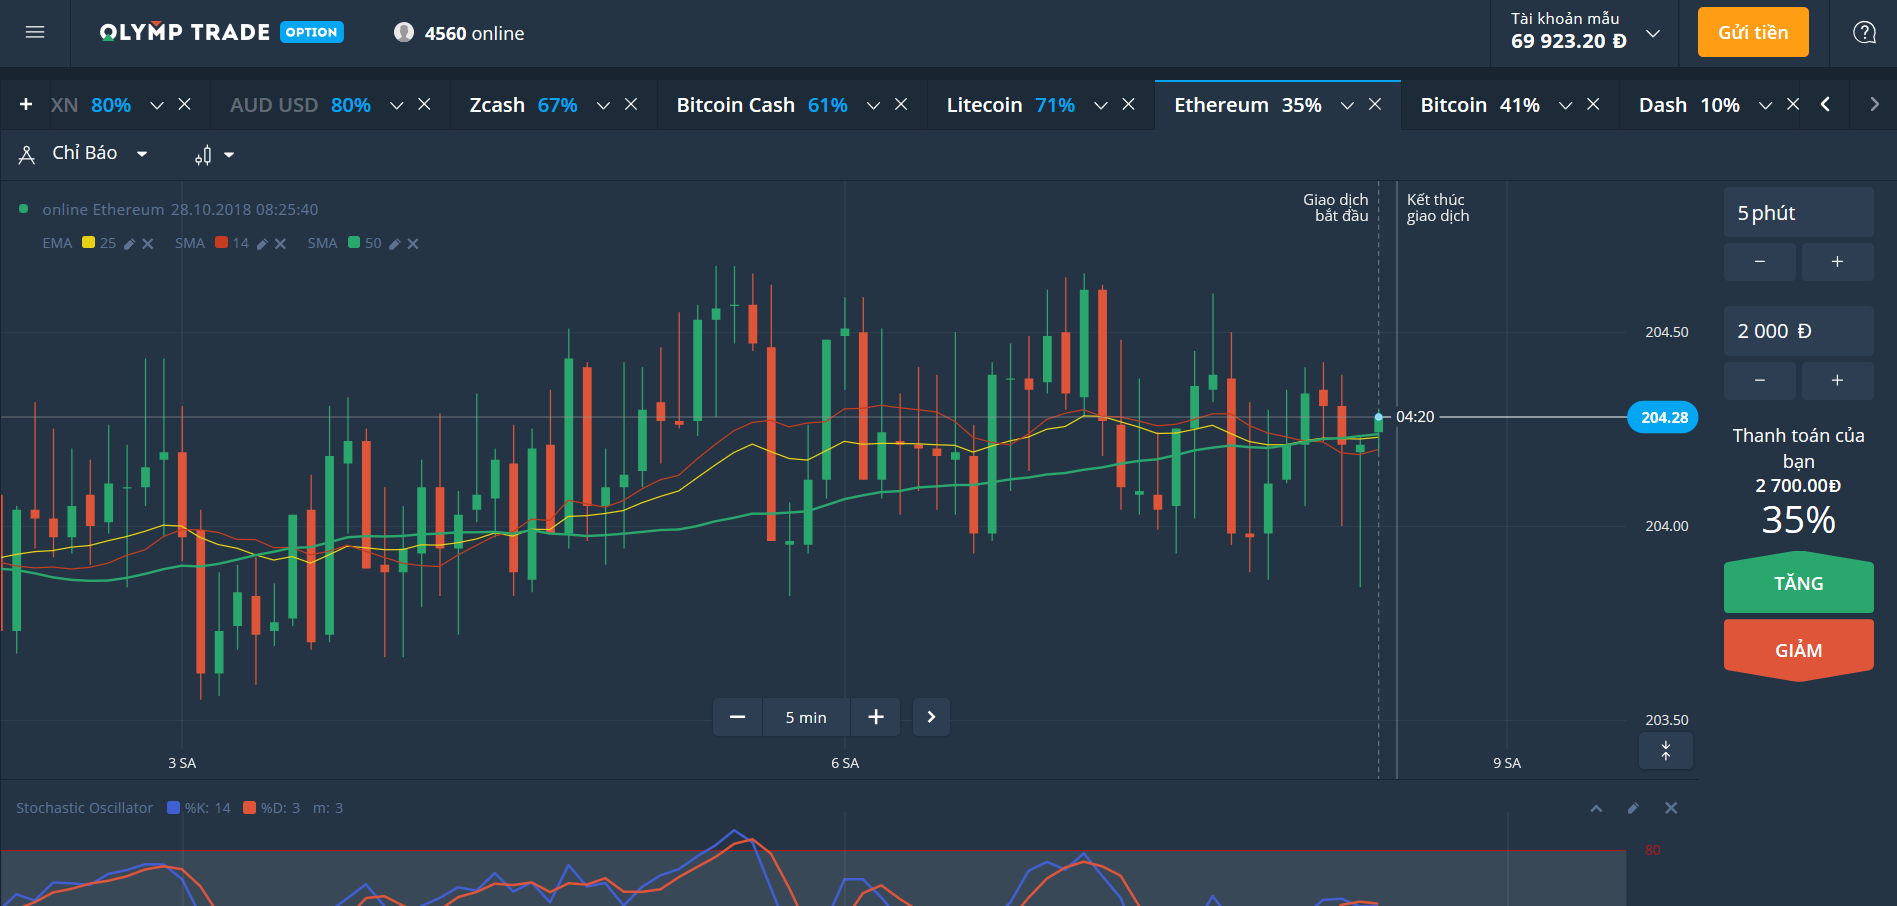
Task: Open the hamburger main menu
Action: coord(35,33)
